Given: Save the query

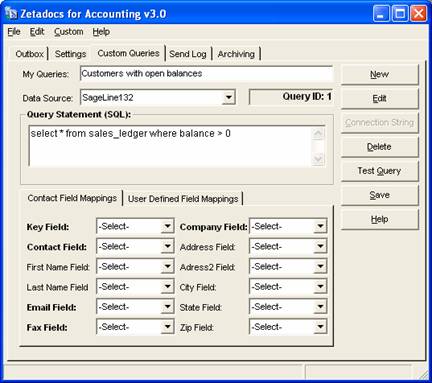Looking at the screenshot, I should [x=379, y=195].
